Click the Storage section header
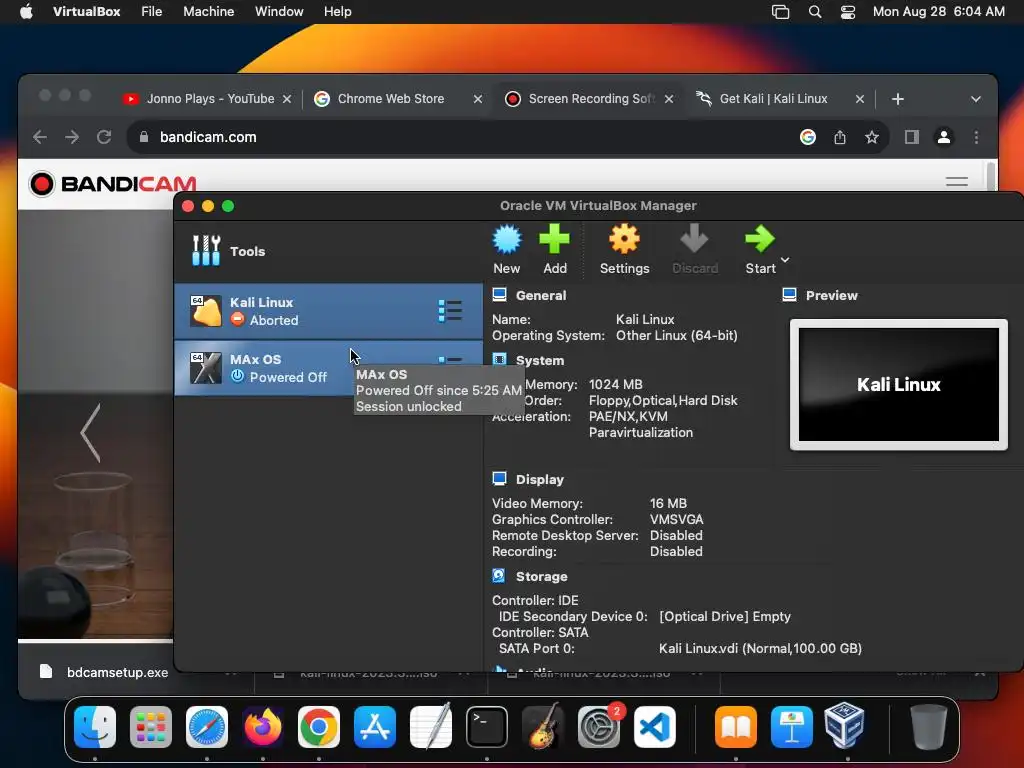 (541, 577)
